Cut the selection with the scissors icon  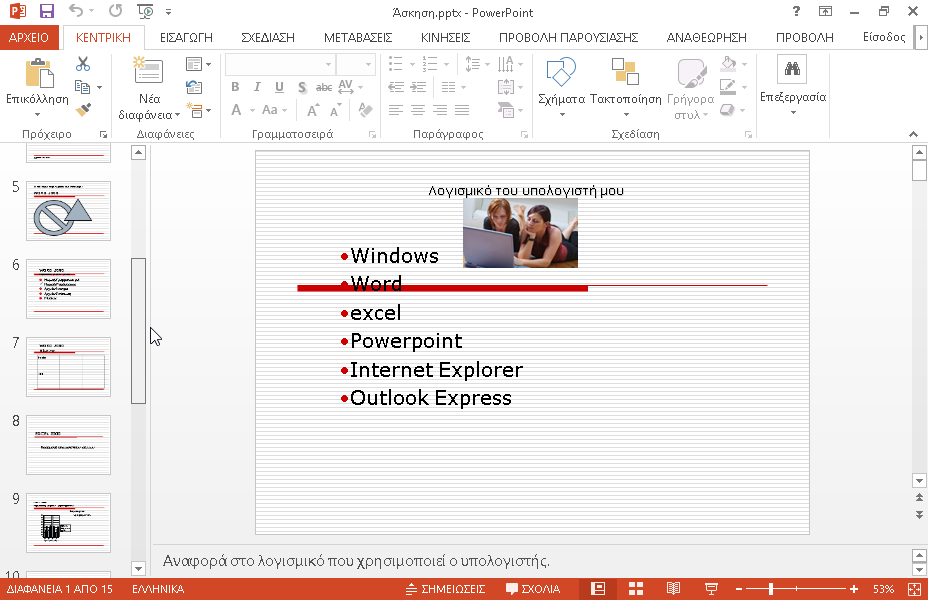pos(83,64)
